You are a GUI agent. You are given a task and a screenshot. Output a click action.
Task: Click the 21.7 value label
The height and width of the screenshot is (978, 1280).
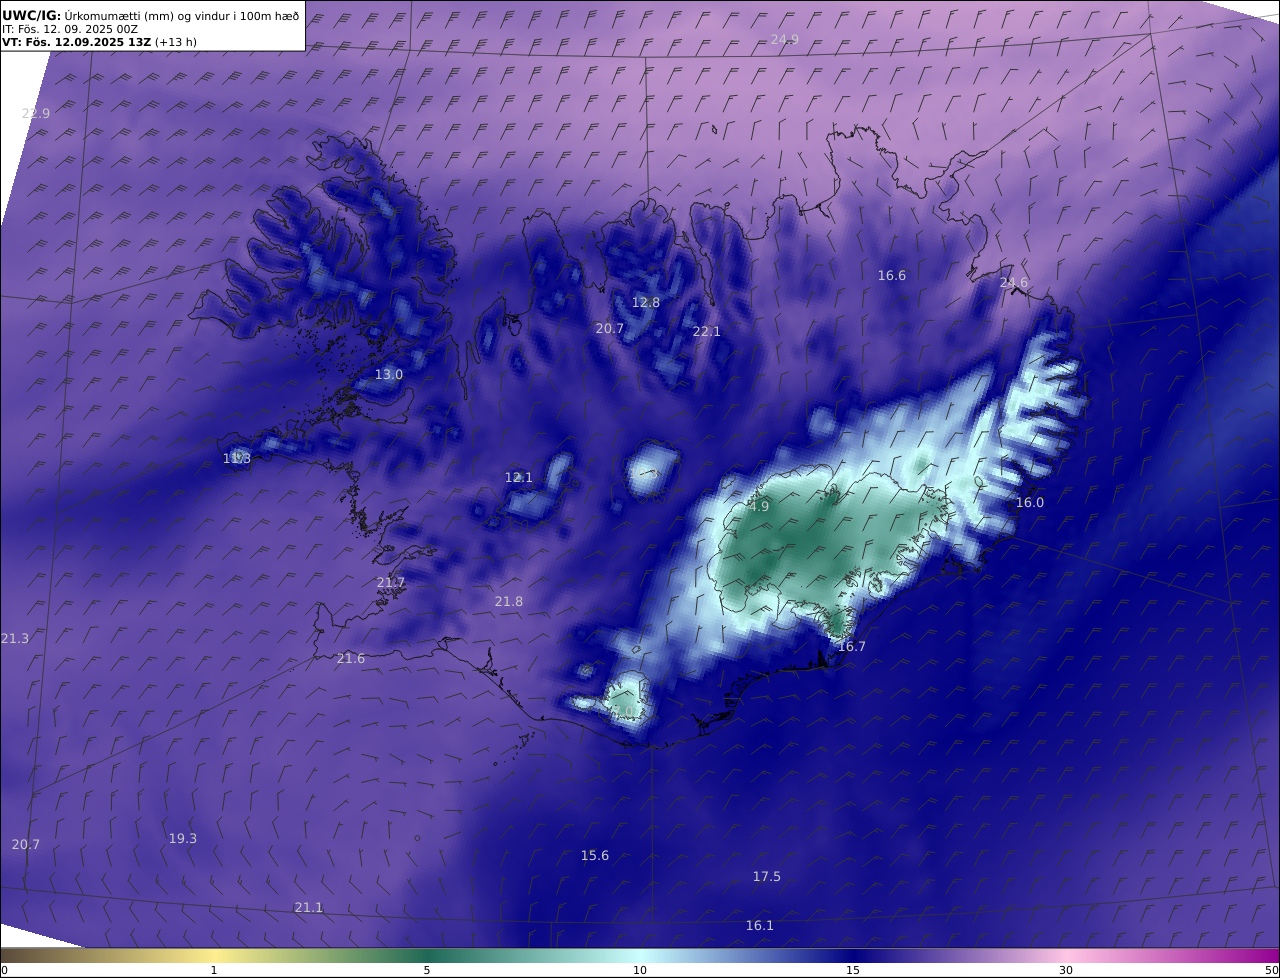(391, 582)
